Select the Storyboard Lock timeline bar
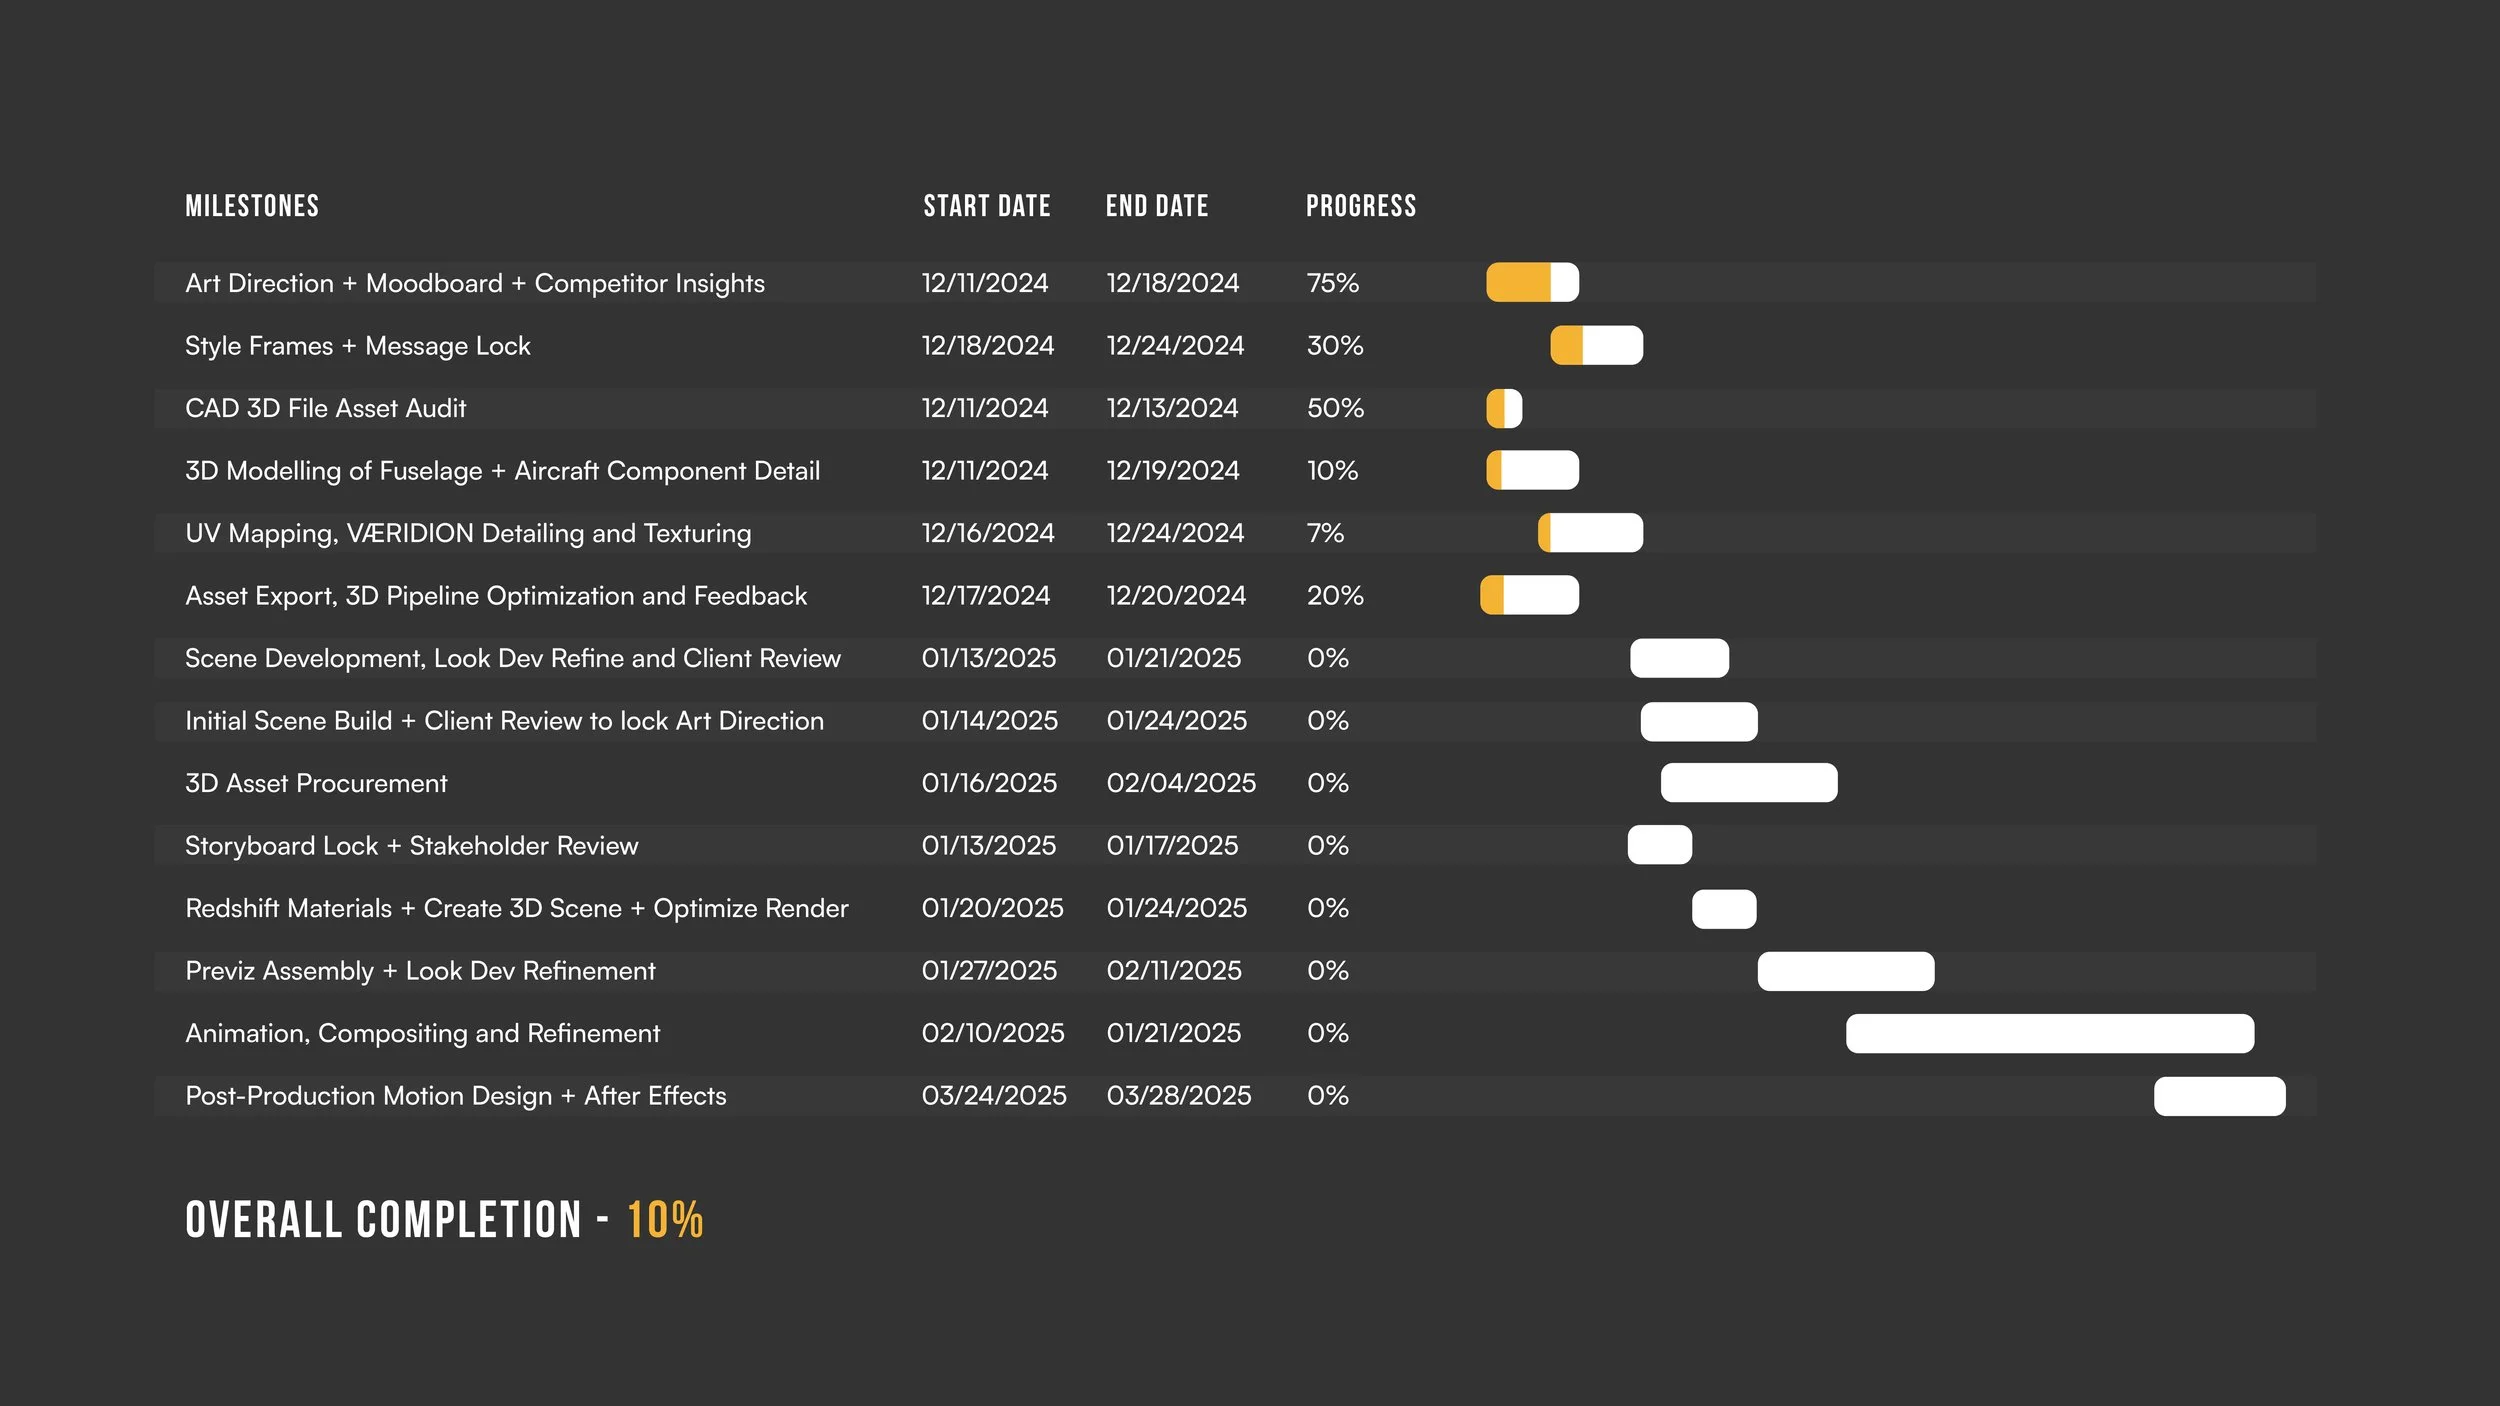 click(x=1659, y=846)
